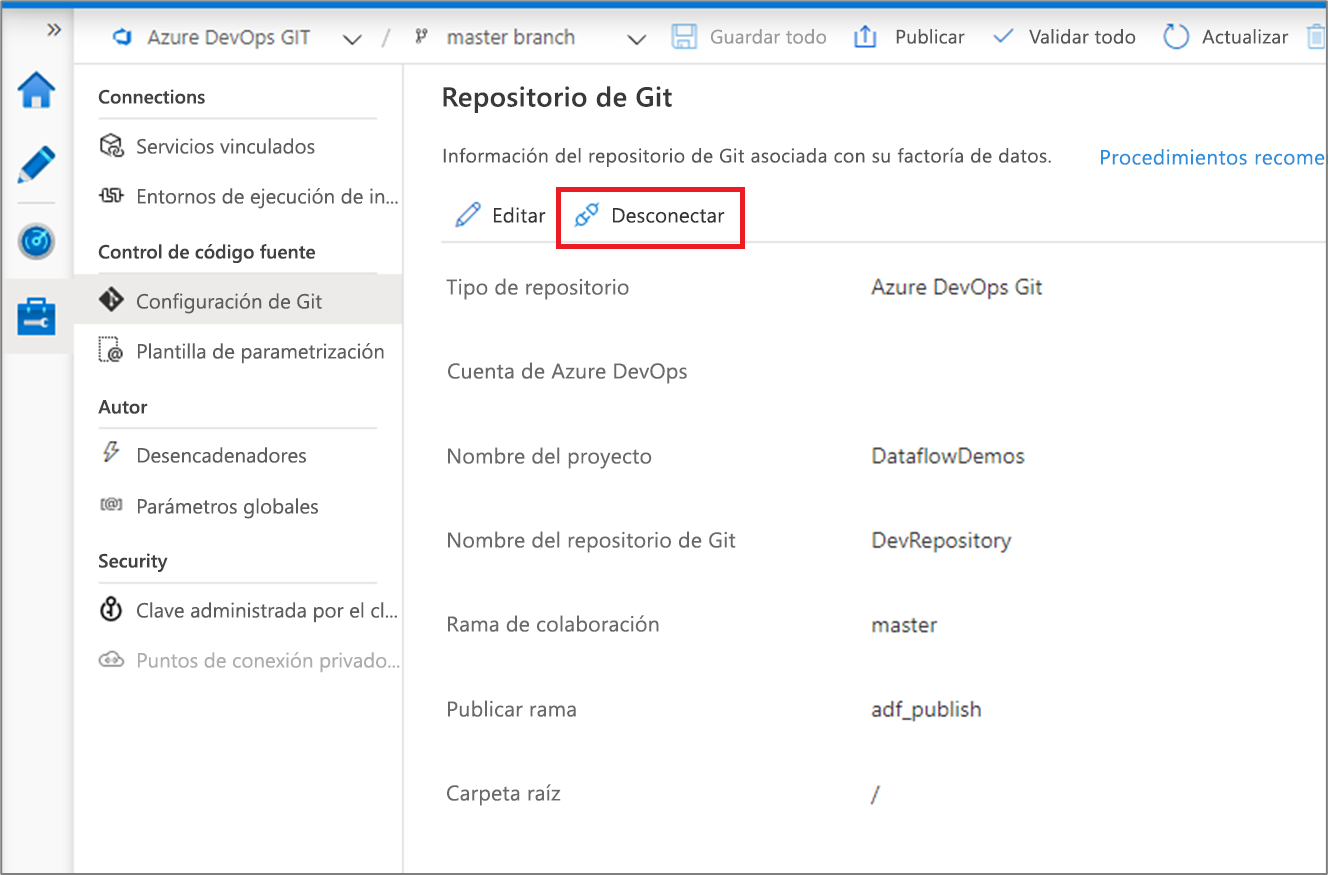Click the Security section header
The image size is (1328, 875).
click(x=132, y=561)
